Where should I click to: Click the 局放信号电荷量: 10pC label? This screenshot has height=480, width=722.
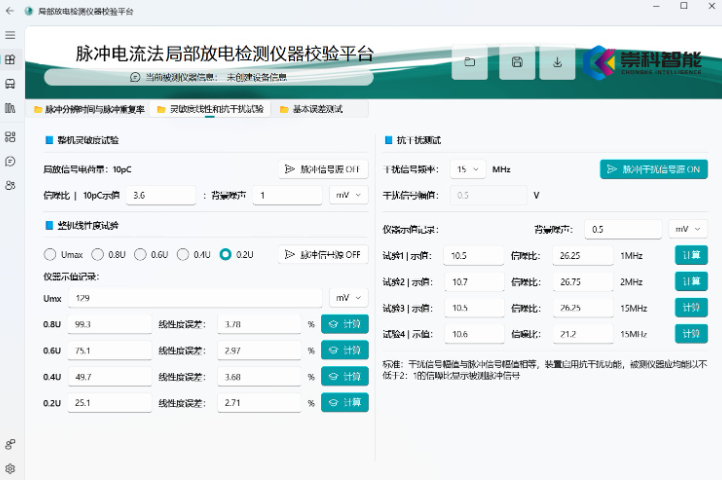tap(87, 170)
